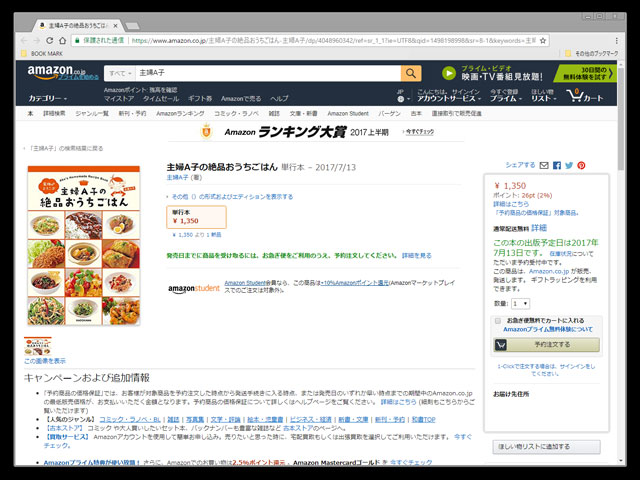This screenshot has height=480, width=640.
Task: Open the 主婦A子 author link
Action: [177, 178]
